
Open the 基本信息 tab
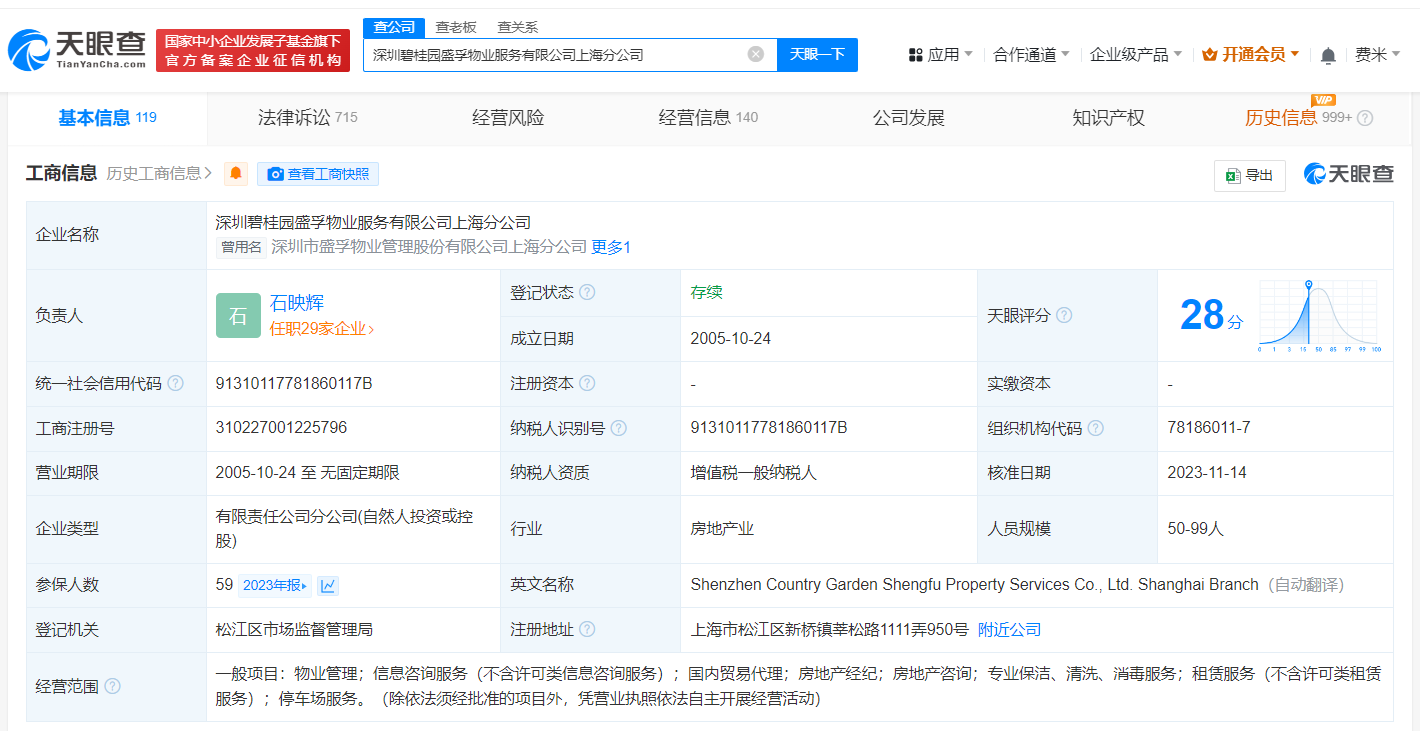point(107,118)
